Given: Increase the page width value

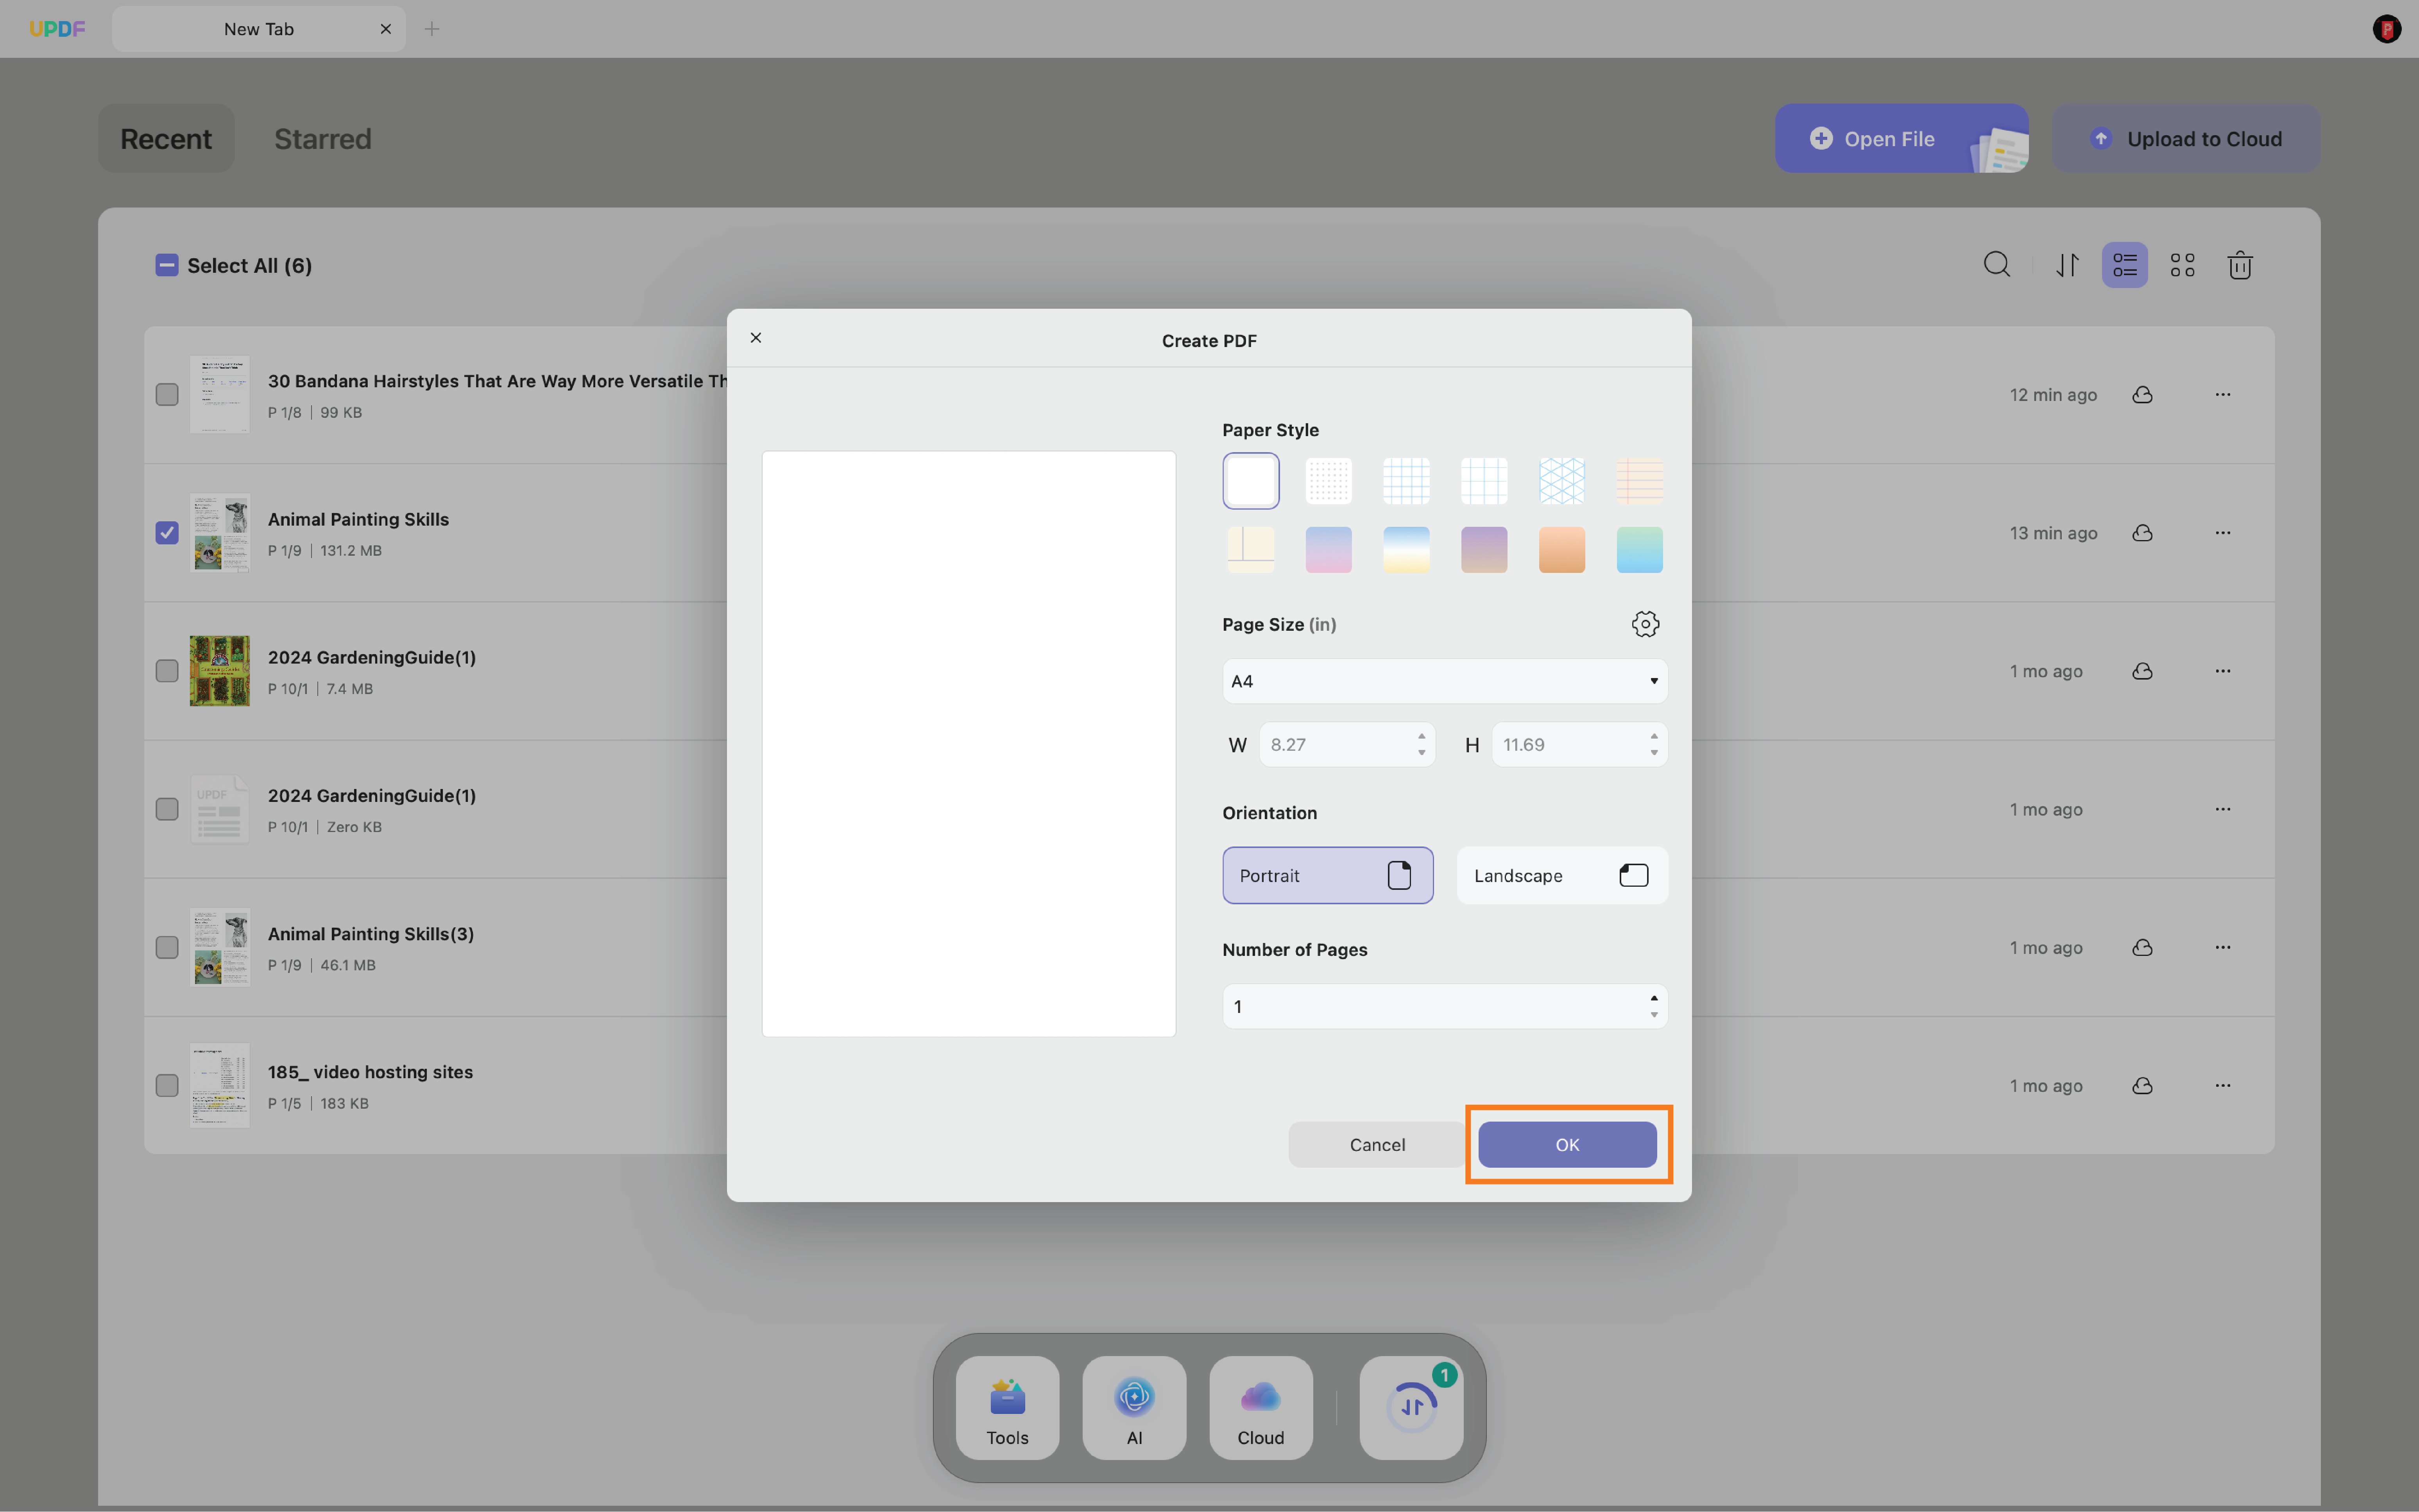Looking at the screenshot, I should (1421, 736).
